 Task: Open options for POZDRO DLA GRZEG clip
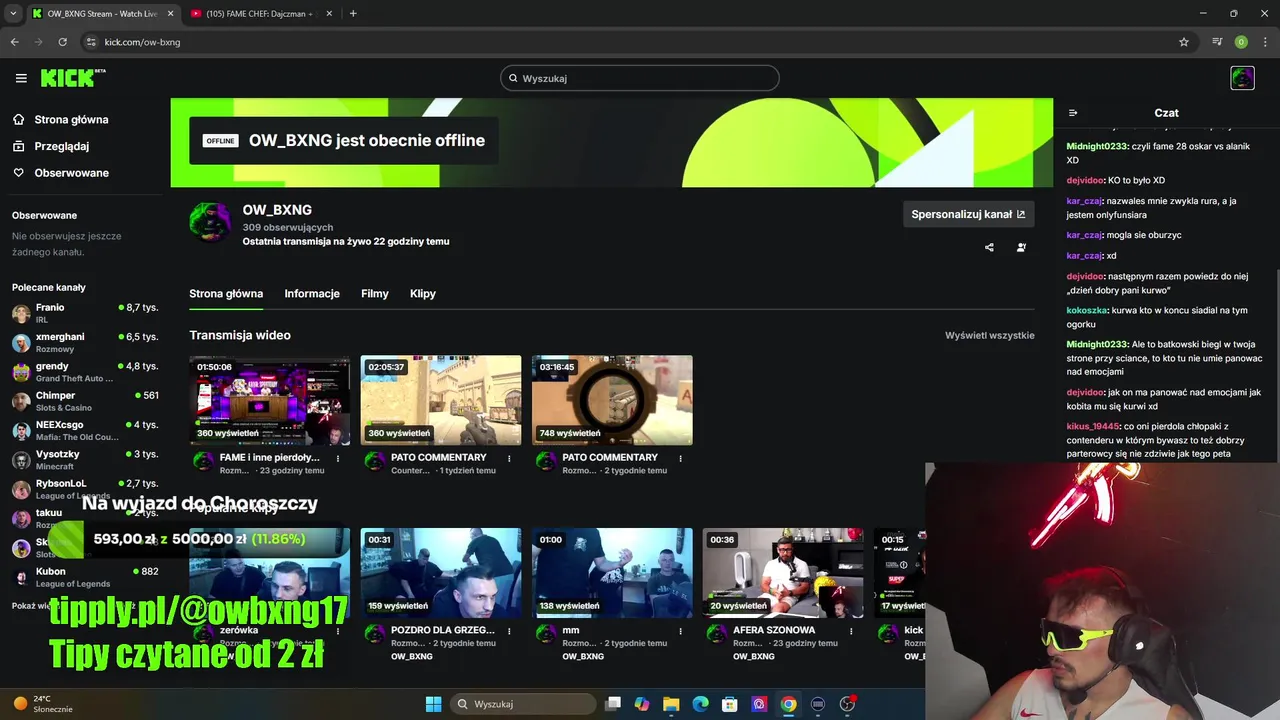pos(509,631)
